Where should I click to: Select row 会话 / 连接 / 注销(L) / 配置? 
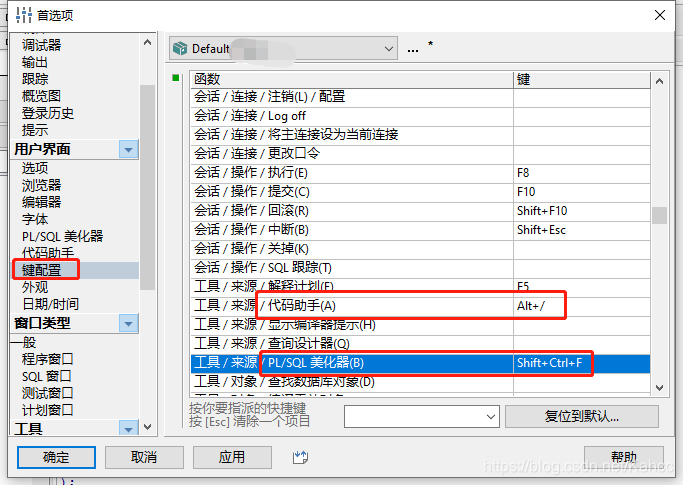coord(420,96)
